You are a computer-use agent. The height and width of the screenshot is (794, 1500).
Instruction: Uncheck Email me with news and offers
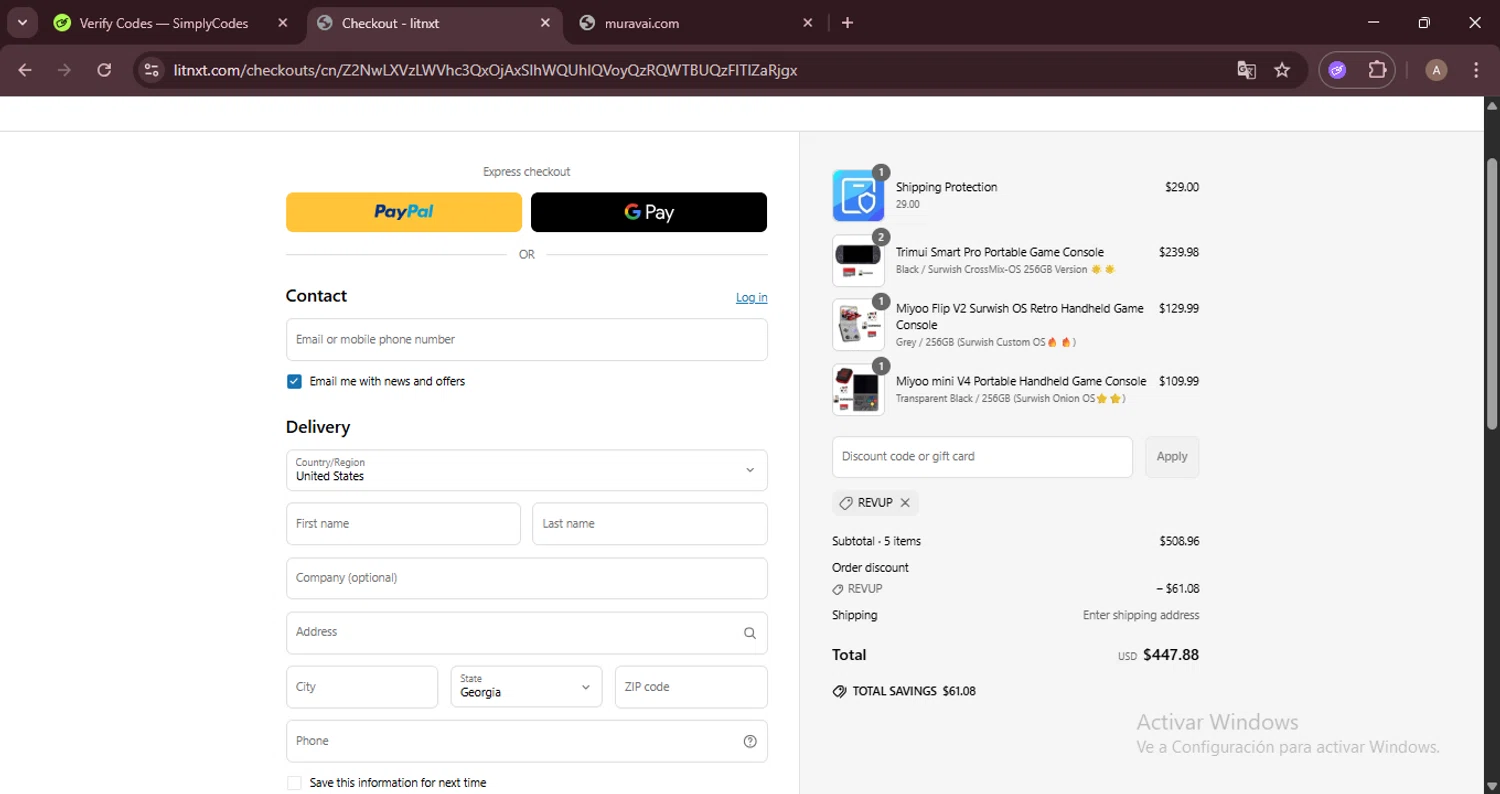294,381
